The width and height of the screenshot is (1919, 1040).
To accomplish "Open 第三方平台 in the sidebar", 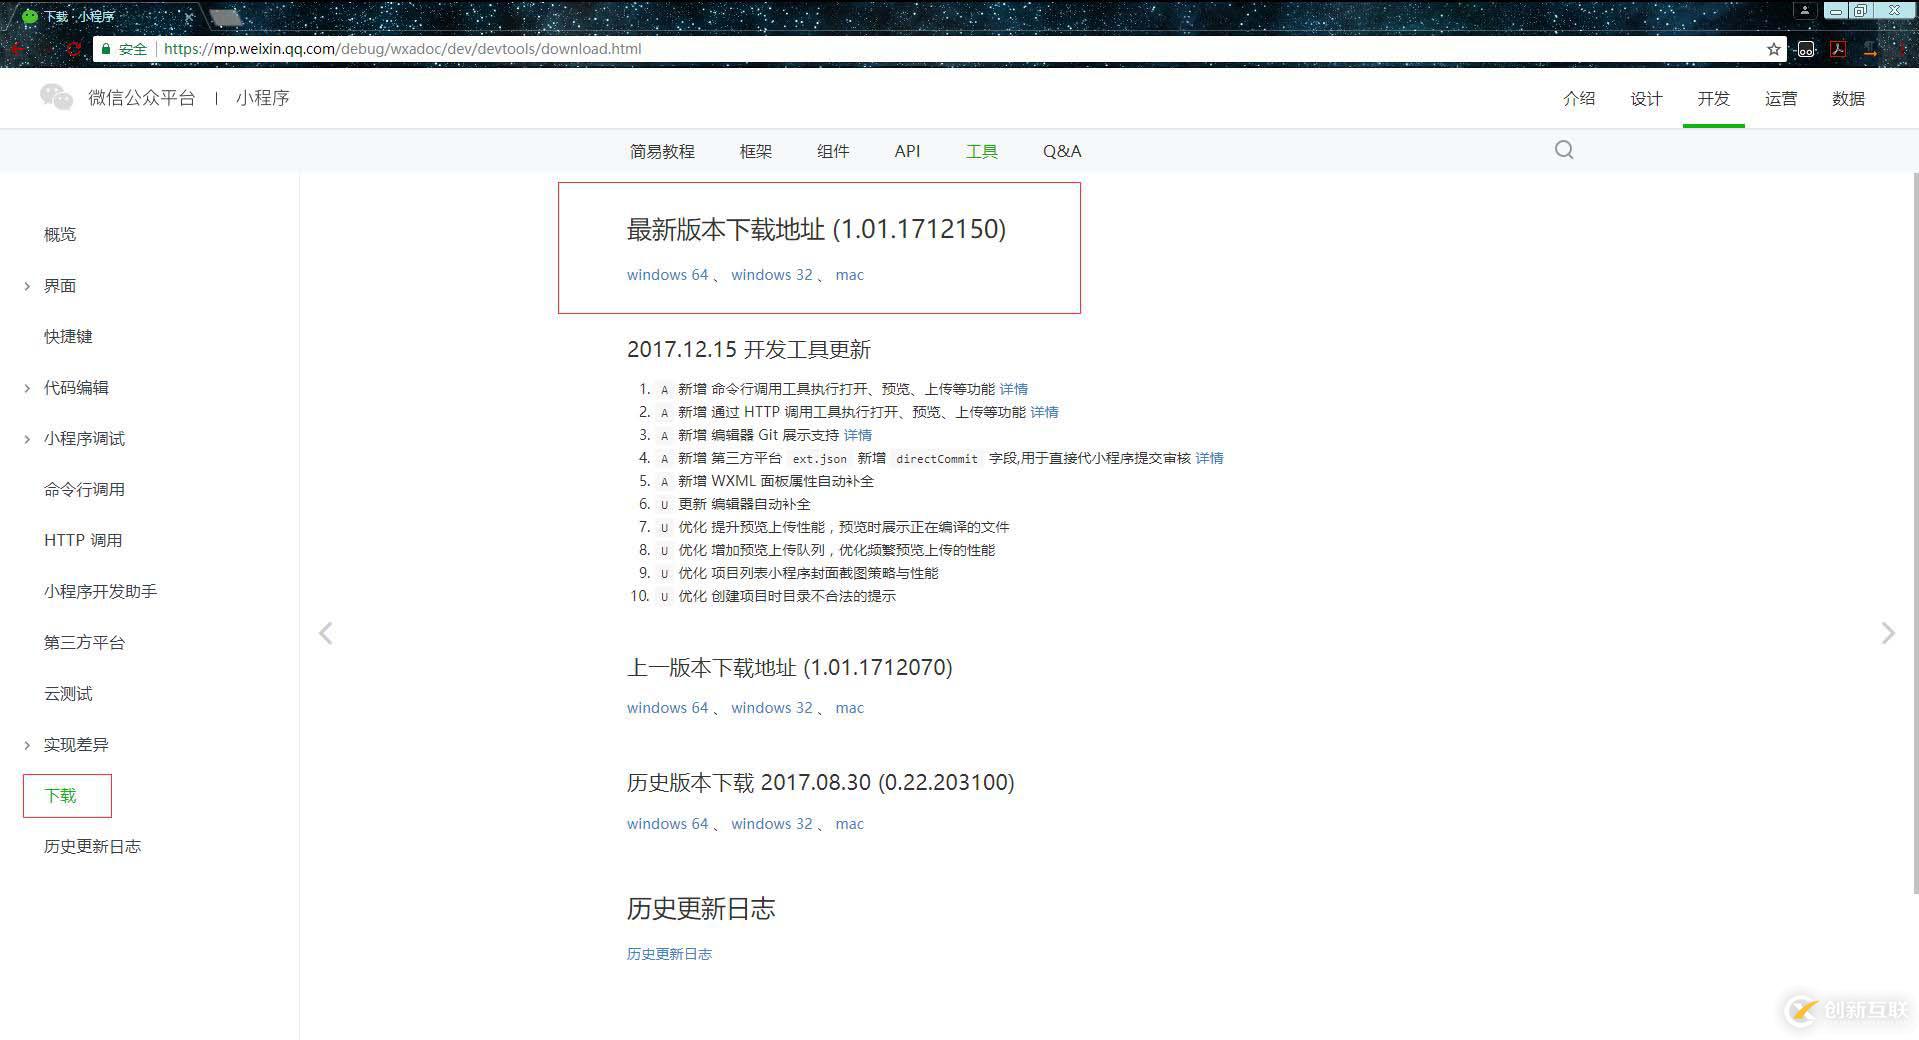I will coord(84,642).
